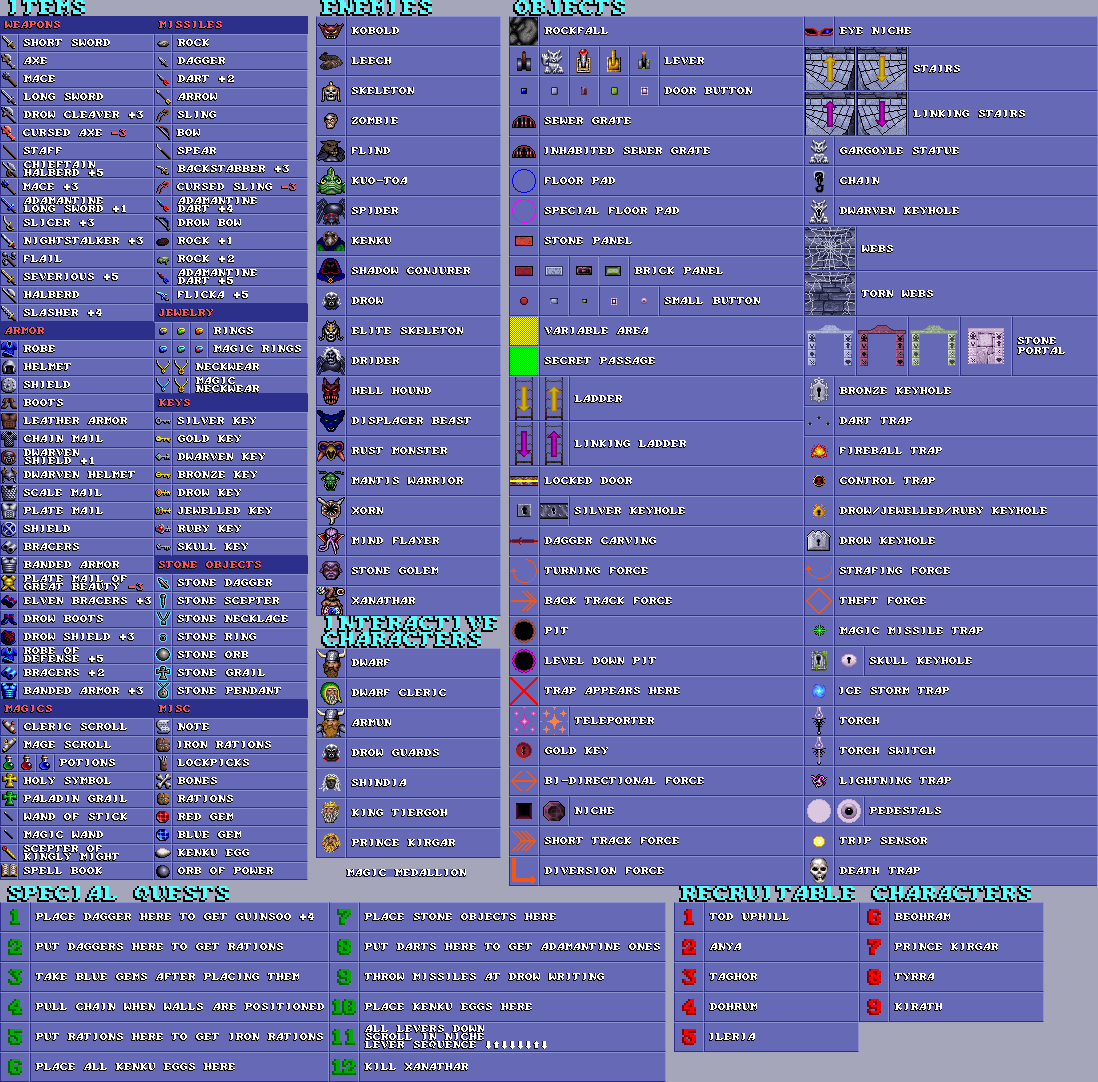
Task: Click the Drider enemy icon
Action: point(331,361)
